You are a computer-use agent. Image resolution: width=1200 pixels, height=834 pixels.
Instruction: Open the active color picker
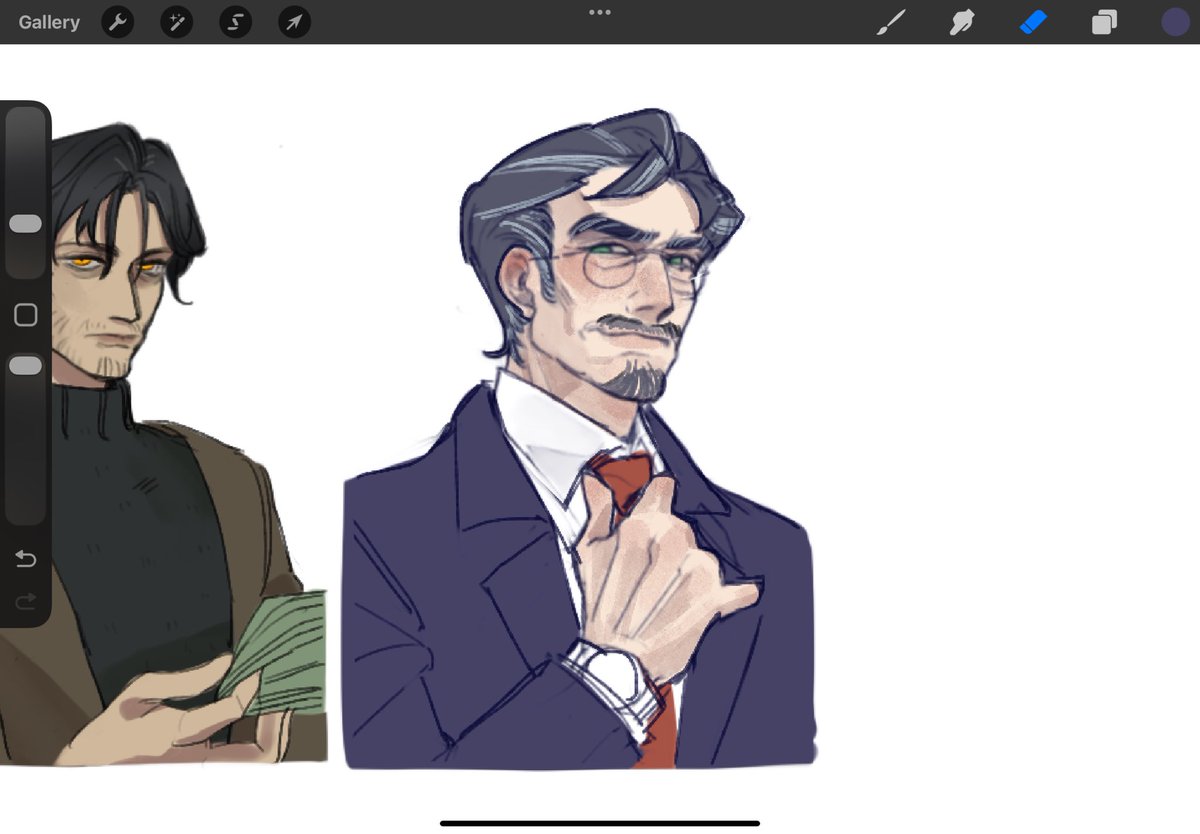(x=1175, y=22)
